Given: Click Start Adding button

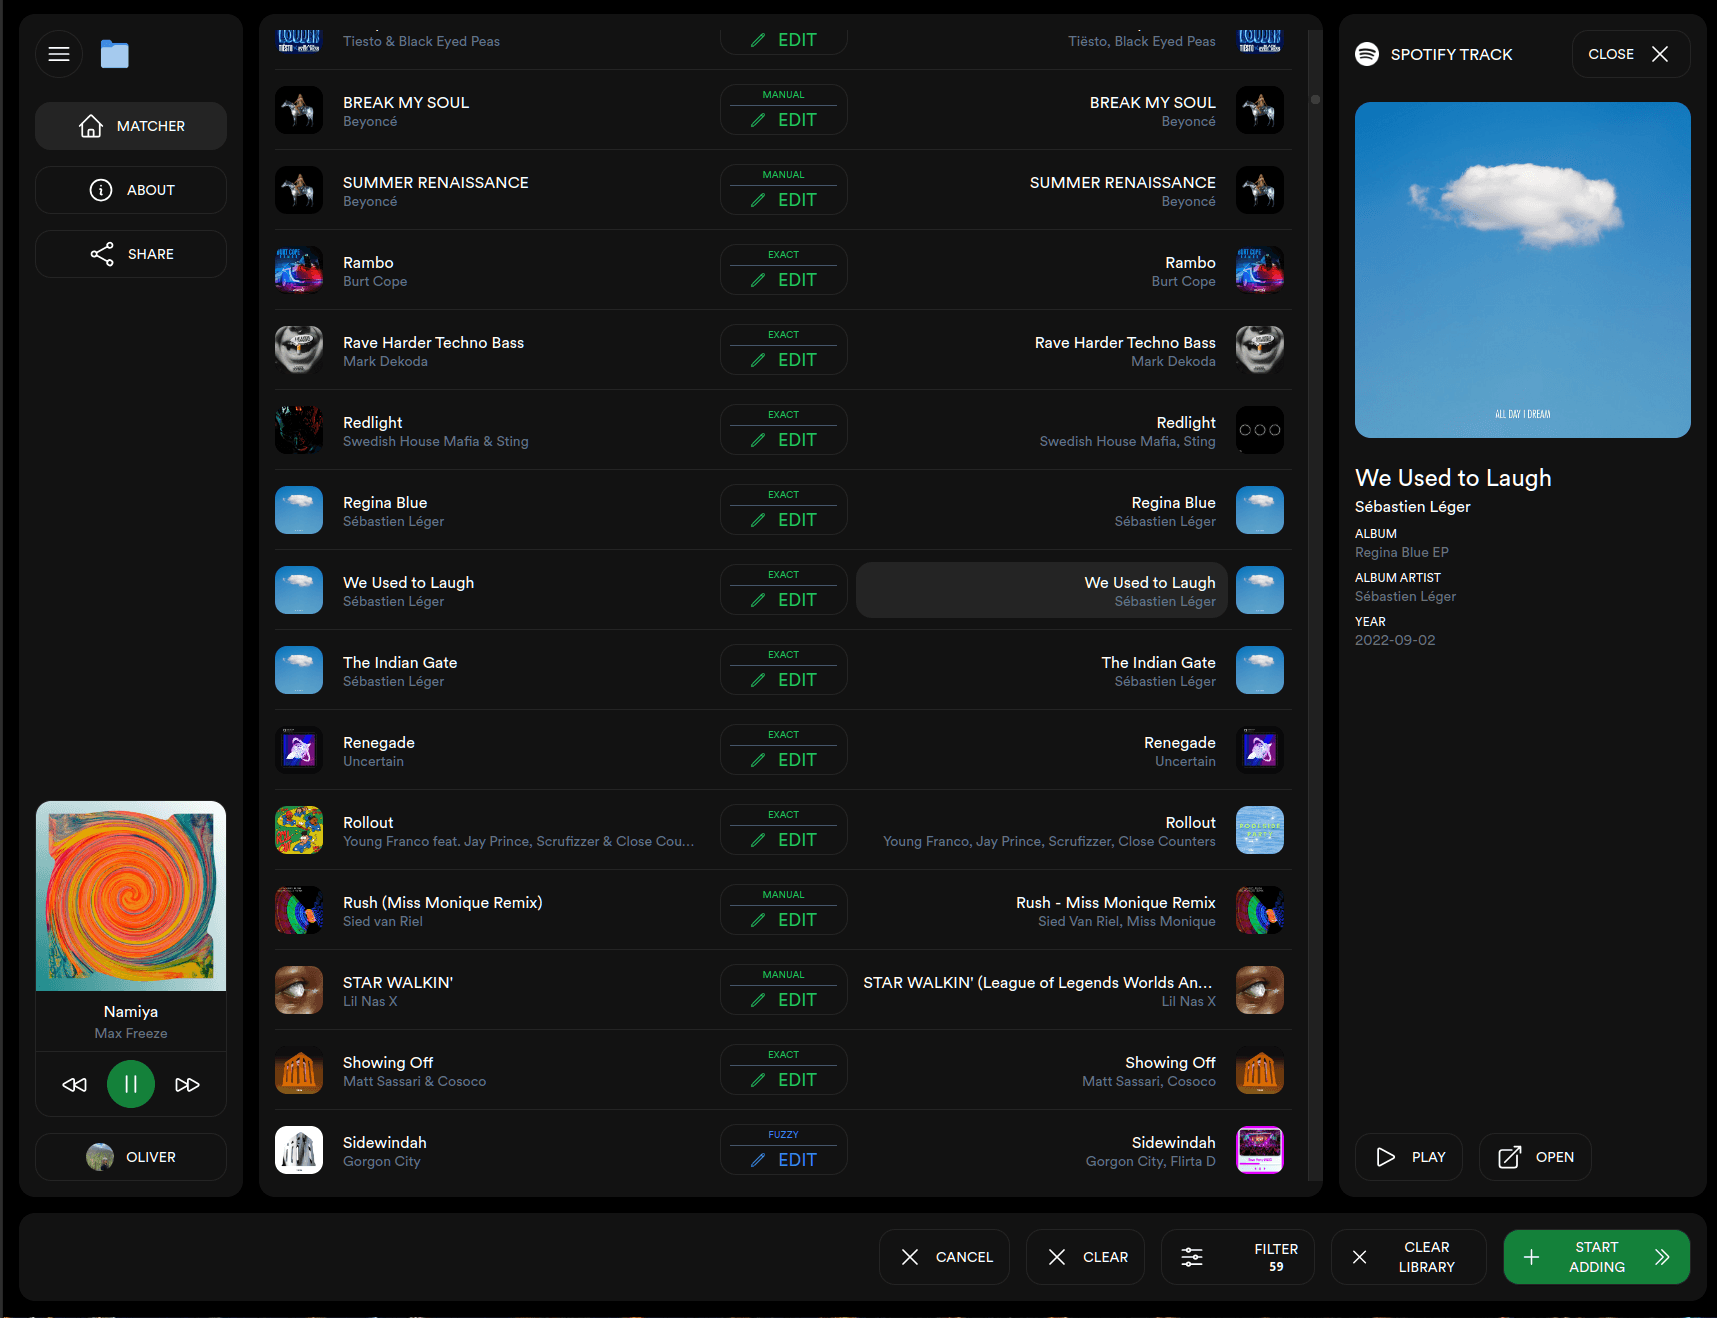Looking at the screenshot, I should coord(1597,1257).
